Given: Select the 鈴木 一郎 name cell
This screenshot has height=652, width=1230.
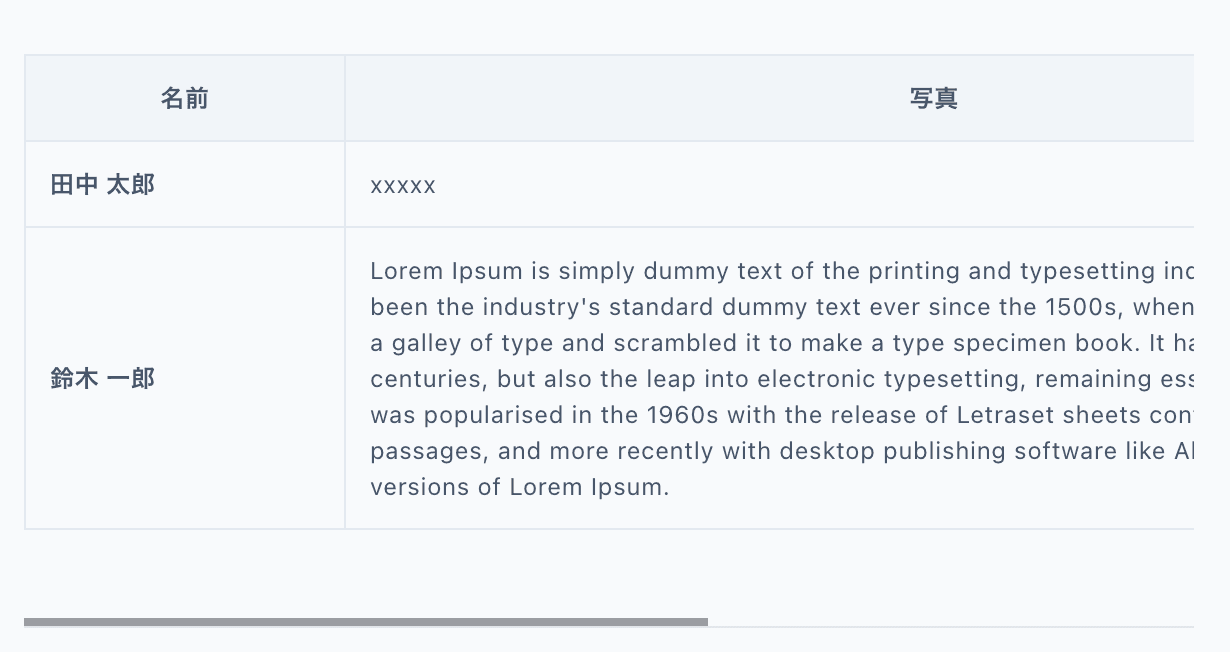Looking at the screenshot, I should 103,379.
